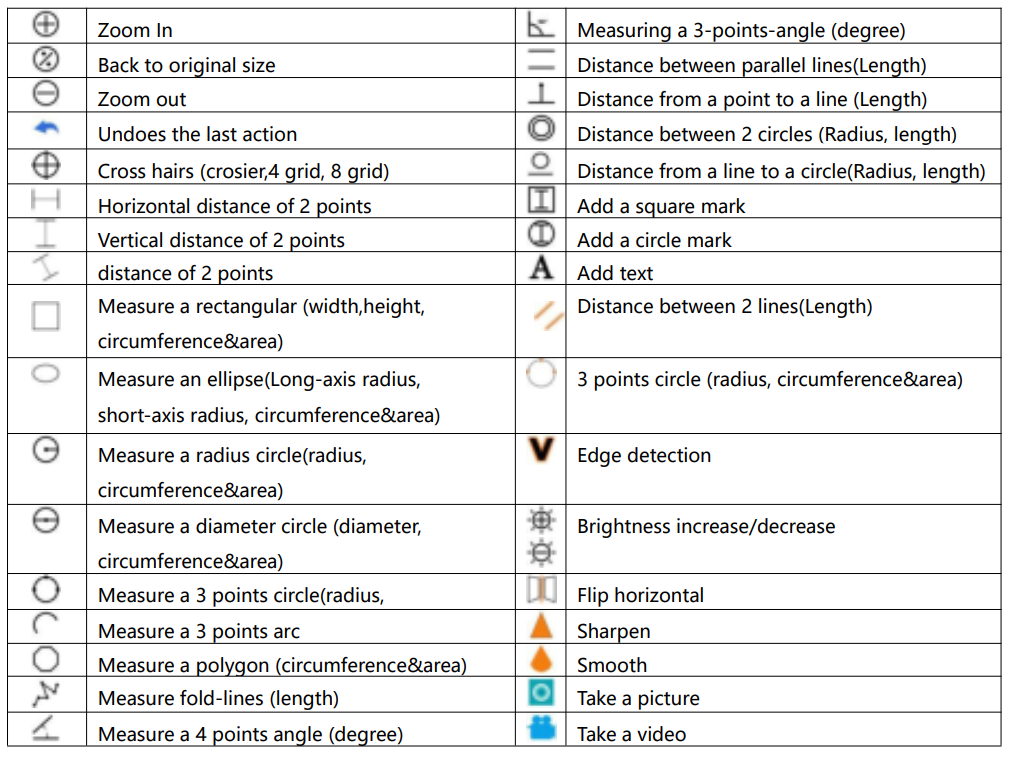Click the blue Undo arrow icon
This screenshot has width=1019, height=757.
point(46,129)
